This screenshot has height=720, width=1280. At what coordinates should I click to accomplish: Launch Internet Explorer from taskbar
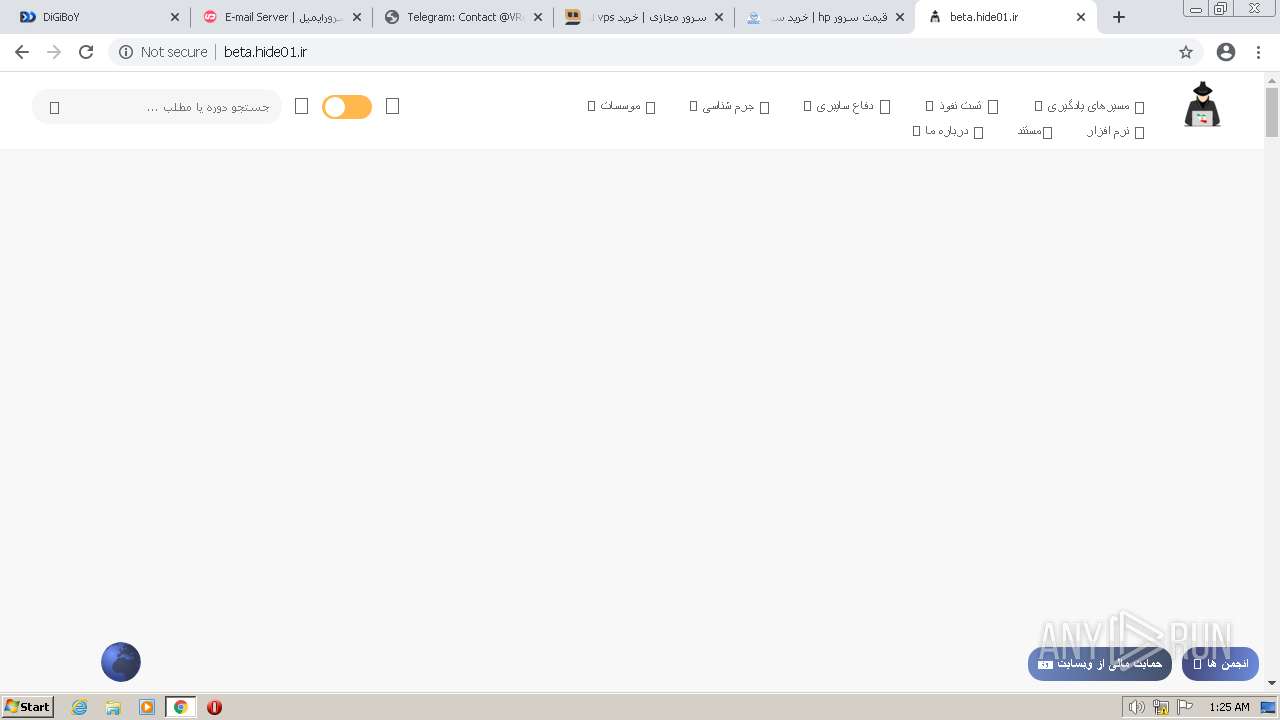pyautogui.click(x=80, y=707)
